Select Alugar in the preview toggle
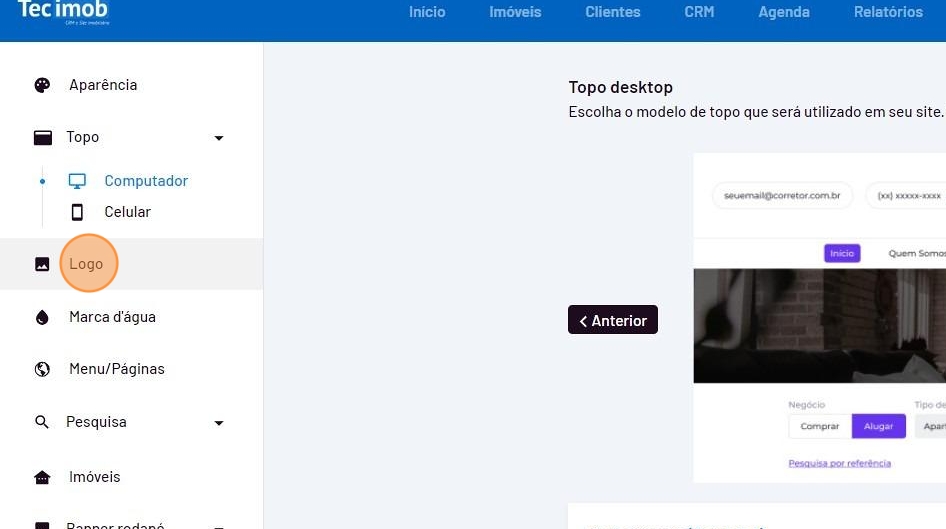Viewport: 946px width, 529px height. click(x=878, y=426)
